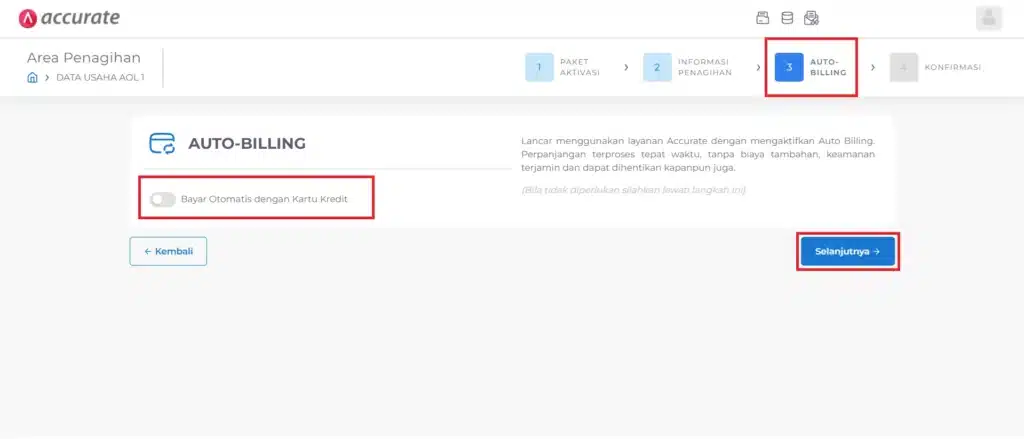Click the 'Bila tidak diperlukan' hint text
This screenshot has height=439, width=1024.
[x=633, y=190]
